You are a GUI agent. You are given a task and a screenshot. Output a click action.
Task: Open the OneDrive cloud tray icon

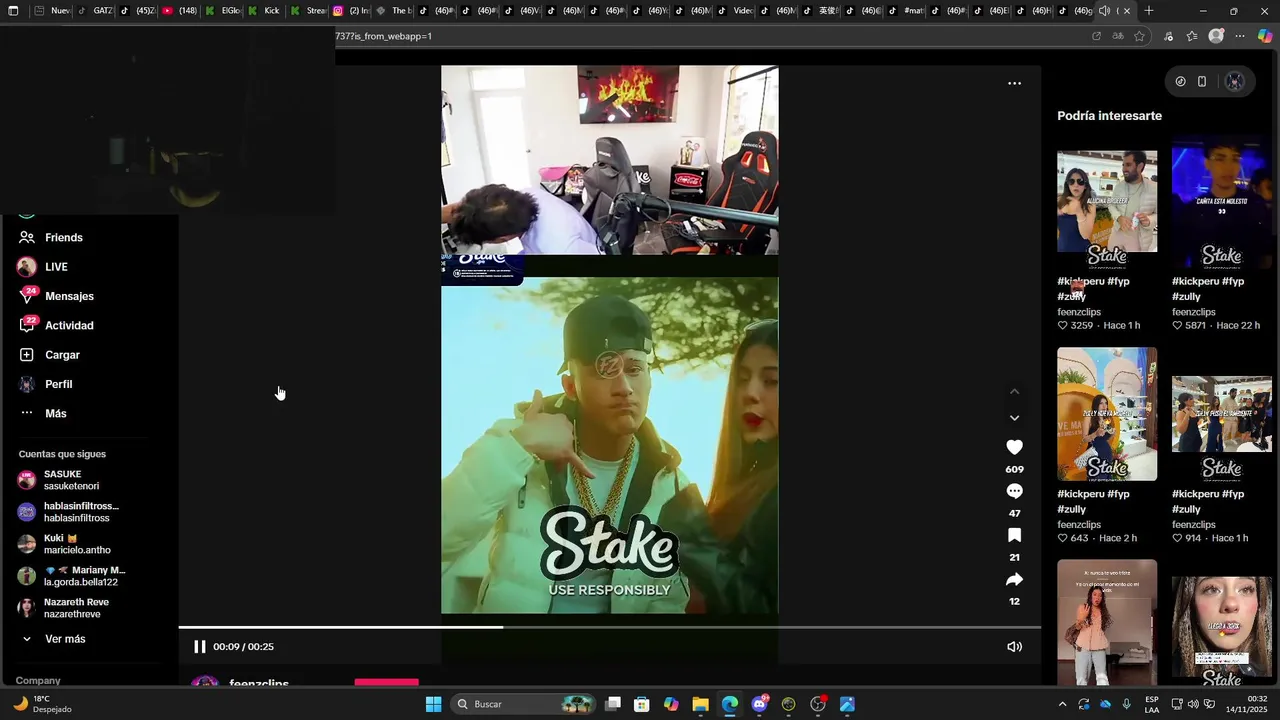(x=1105, y=704)
